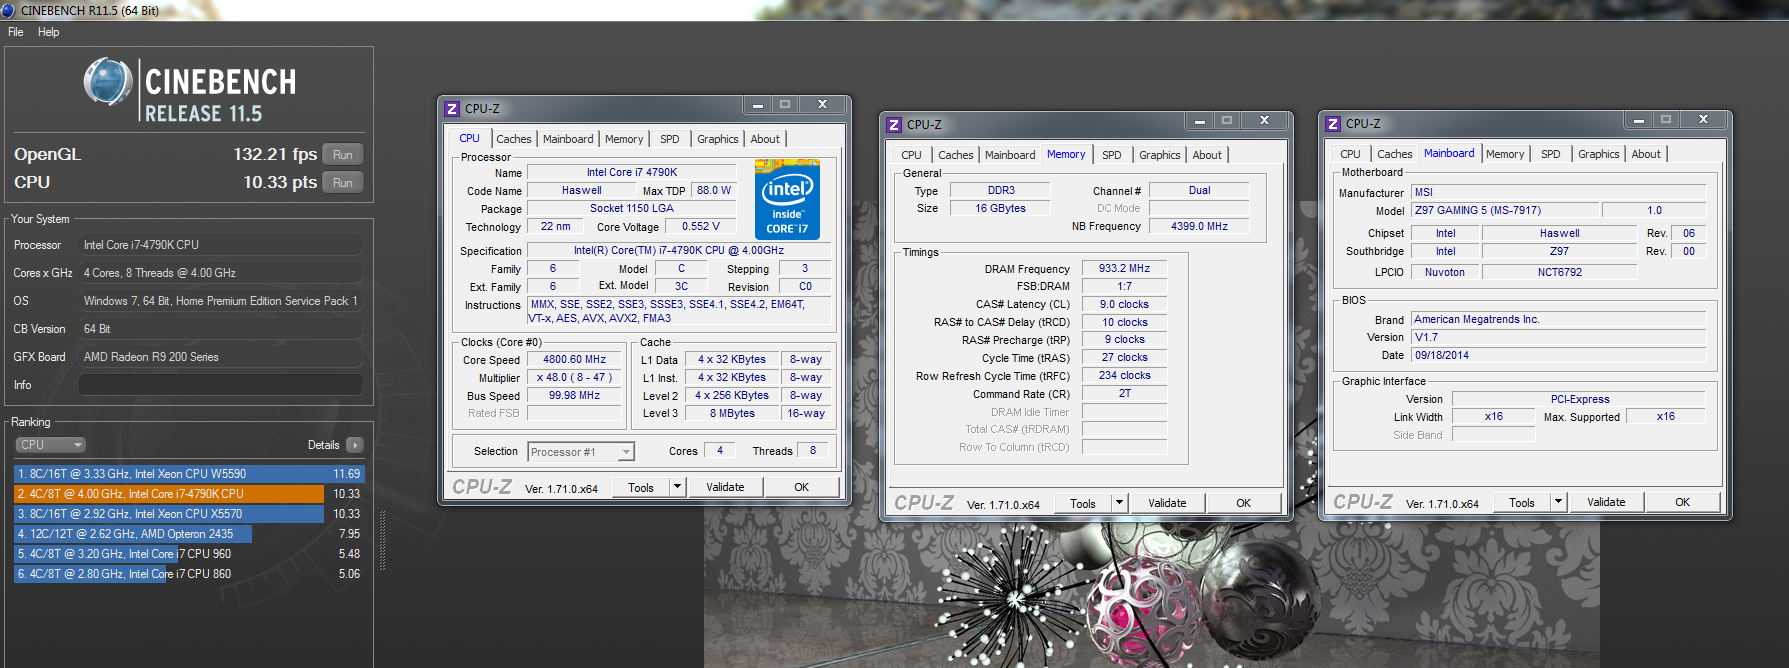Click Validate in right CPU-Z window
Image resolution: width=1789 pixels, height=668 pixels.
(1606, 503)
